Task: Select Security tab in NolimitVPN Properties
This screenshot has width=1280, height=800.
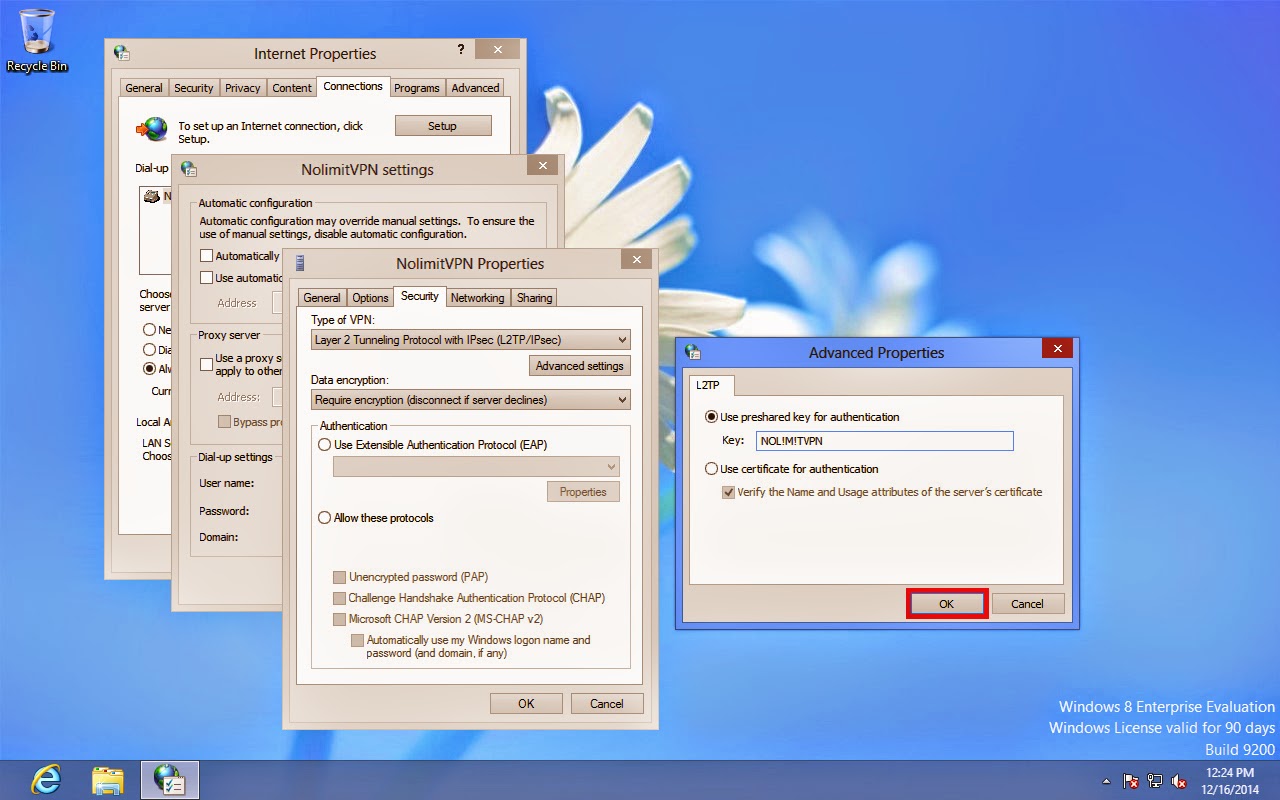Action: coord(420,296)
